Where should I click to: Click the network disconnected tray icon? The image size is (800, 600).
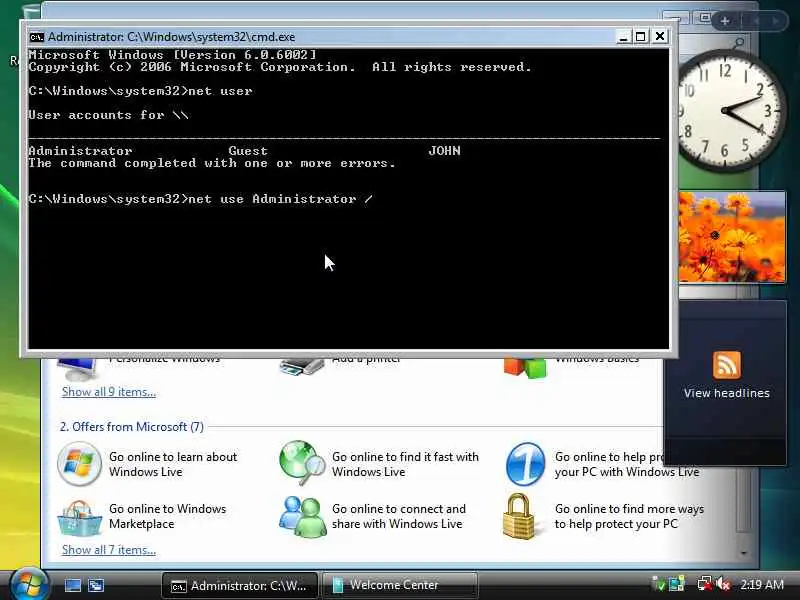click(x=705, y=584)
